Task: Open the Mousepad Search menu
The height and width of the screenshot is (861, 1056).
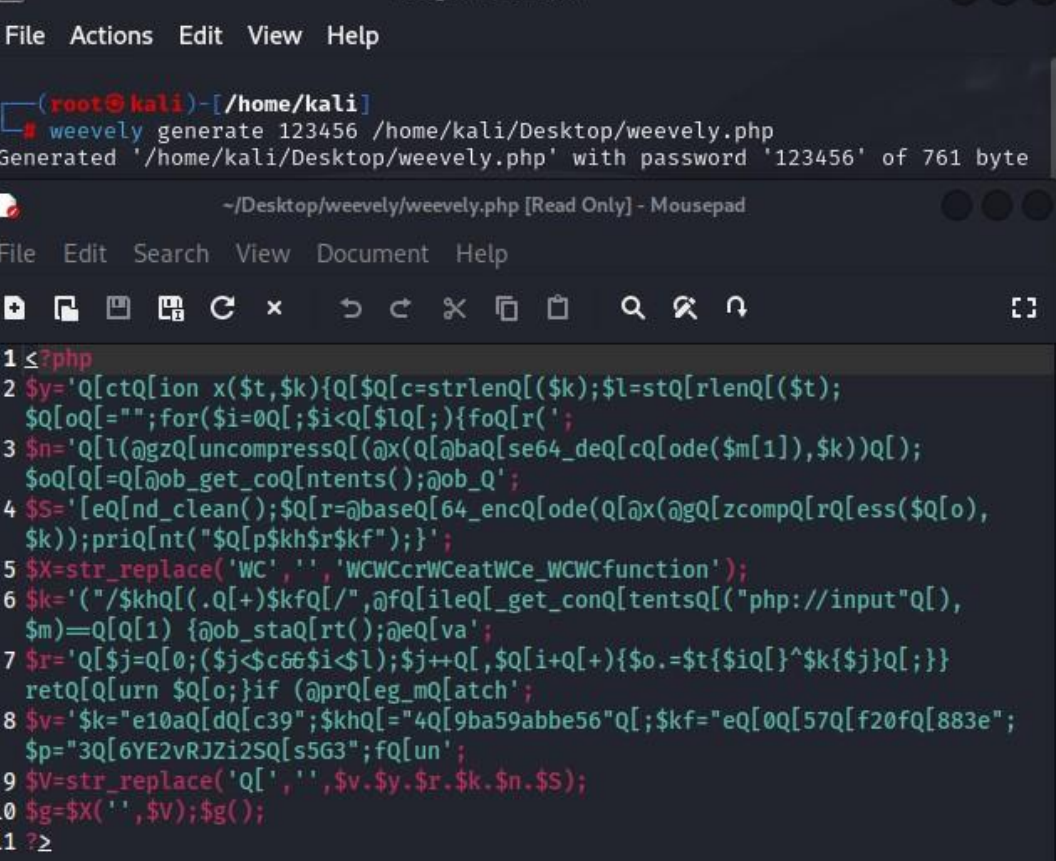Action: click(171, 253)
